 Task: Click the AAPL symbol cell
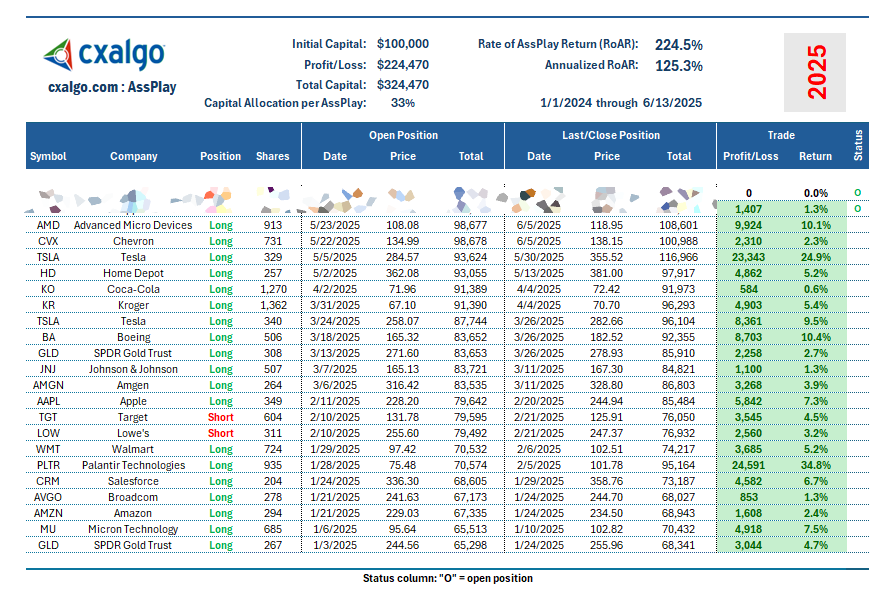tap(48, 401)
